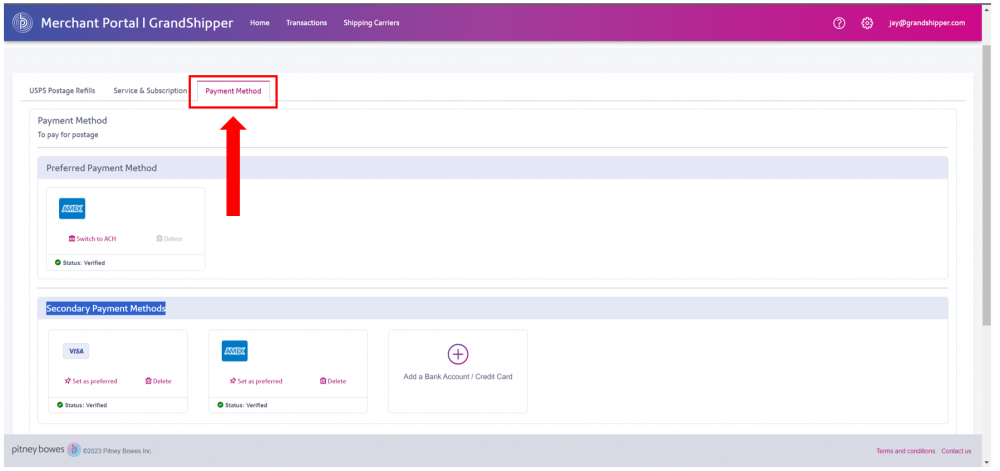Click 'Status: Verified' on the VISA card
This screenshot has height=471, width=1000.
click(86, 405)
